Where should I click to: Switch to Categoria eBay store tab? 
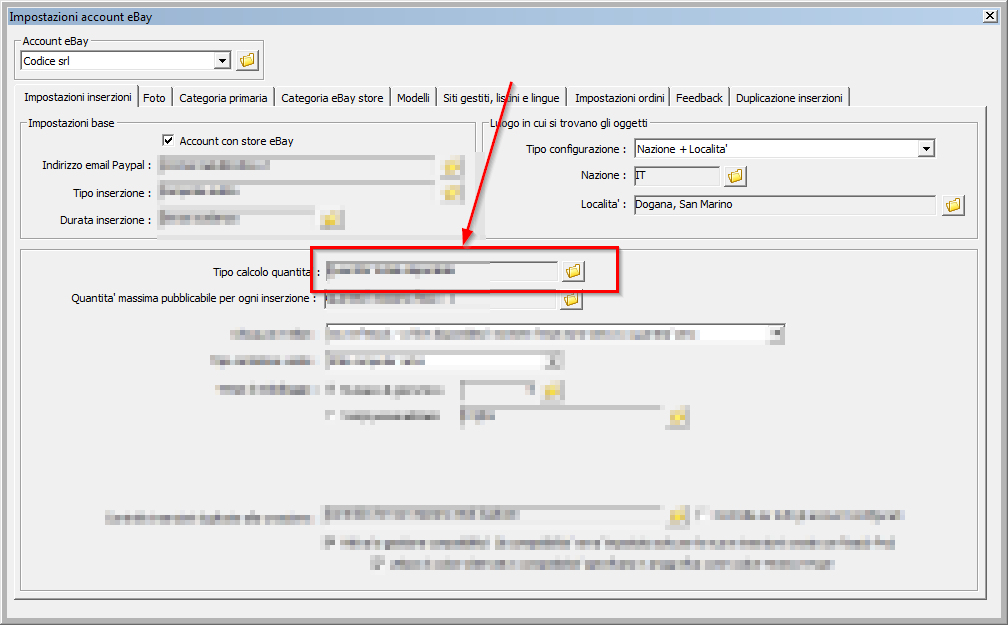click(x=332, y=98)
